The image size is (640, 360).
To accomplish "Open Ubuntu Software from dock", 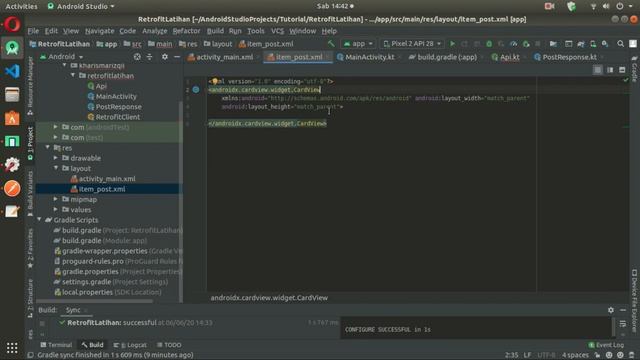I will [12, 118].
